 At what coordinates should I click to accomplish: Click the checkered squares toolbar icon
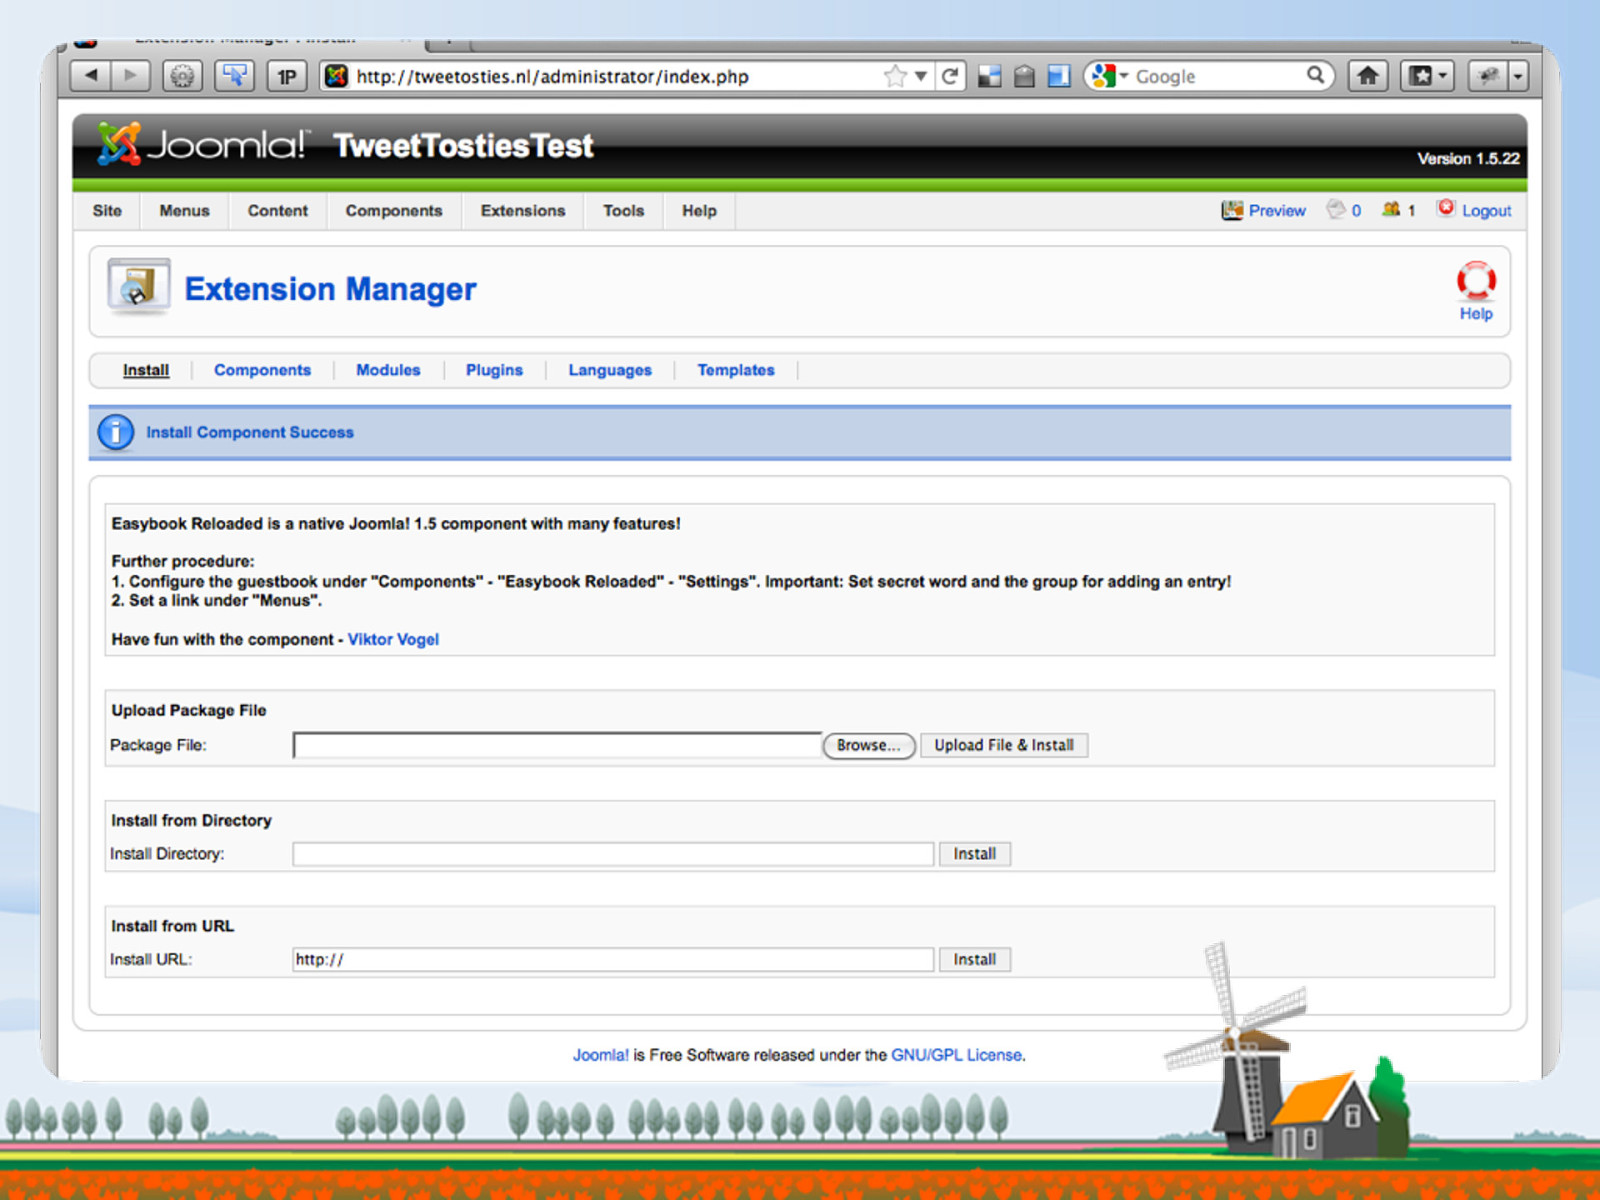click(989, 76)
